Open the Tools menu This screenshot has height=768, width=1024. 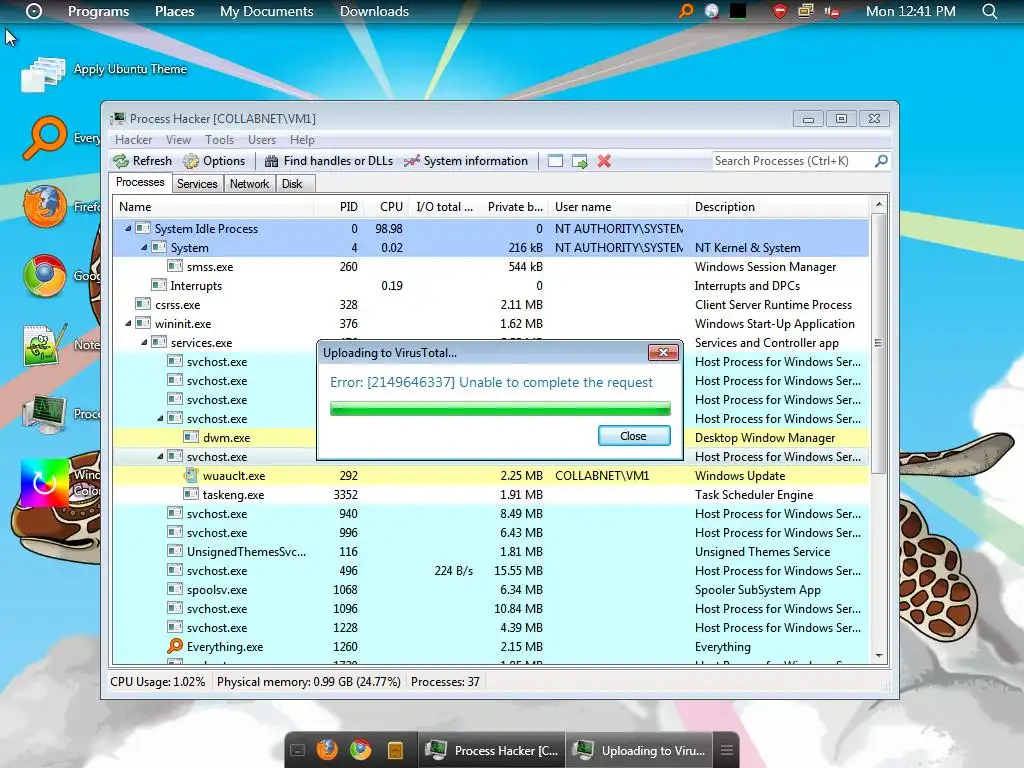(219, 140)
